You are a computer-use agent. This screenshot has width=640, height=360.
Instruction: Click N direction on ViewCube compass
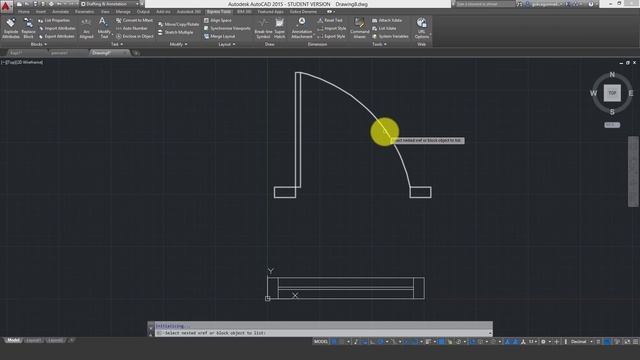tap(612, 75)
